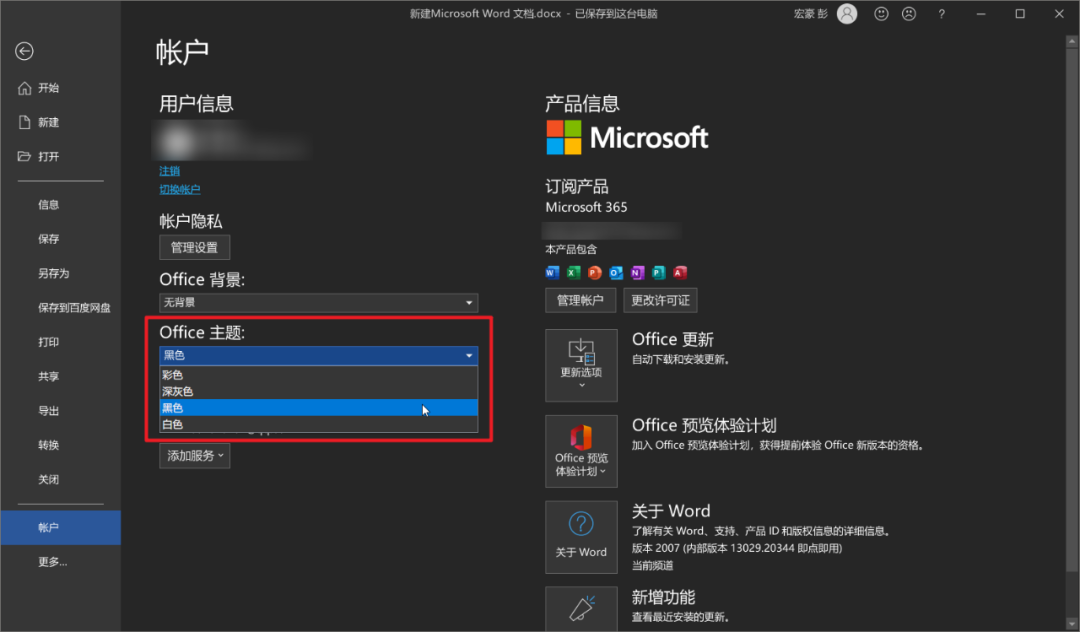The height and width of the screenshot is (632, 1080).
Task: Open the 另存为 sidebar item
Action: coord(61,273)
